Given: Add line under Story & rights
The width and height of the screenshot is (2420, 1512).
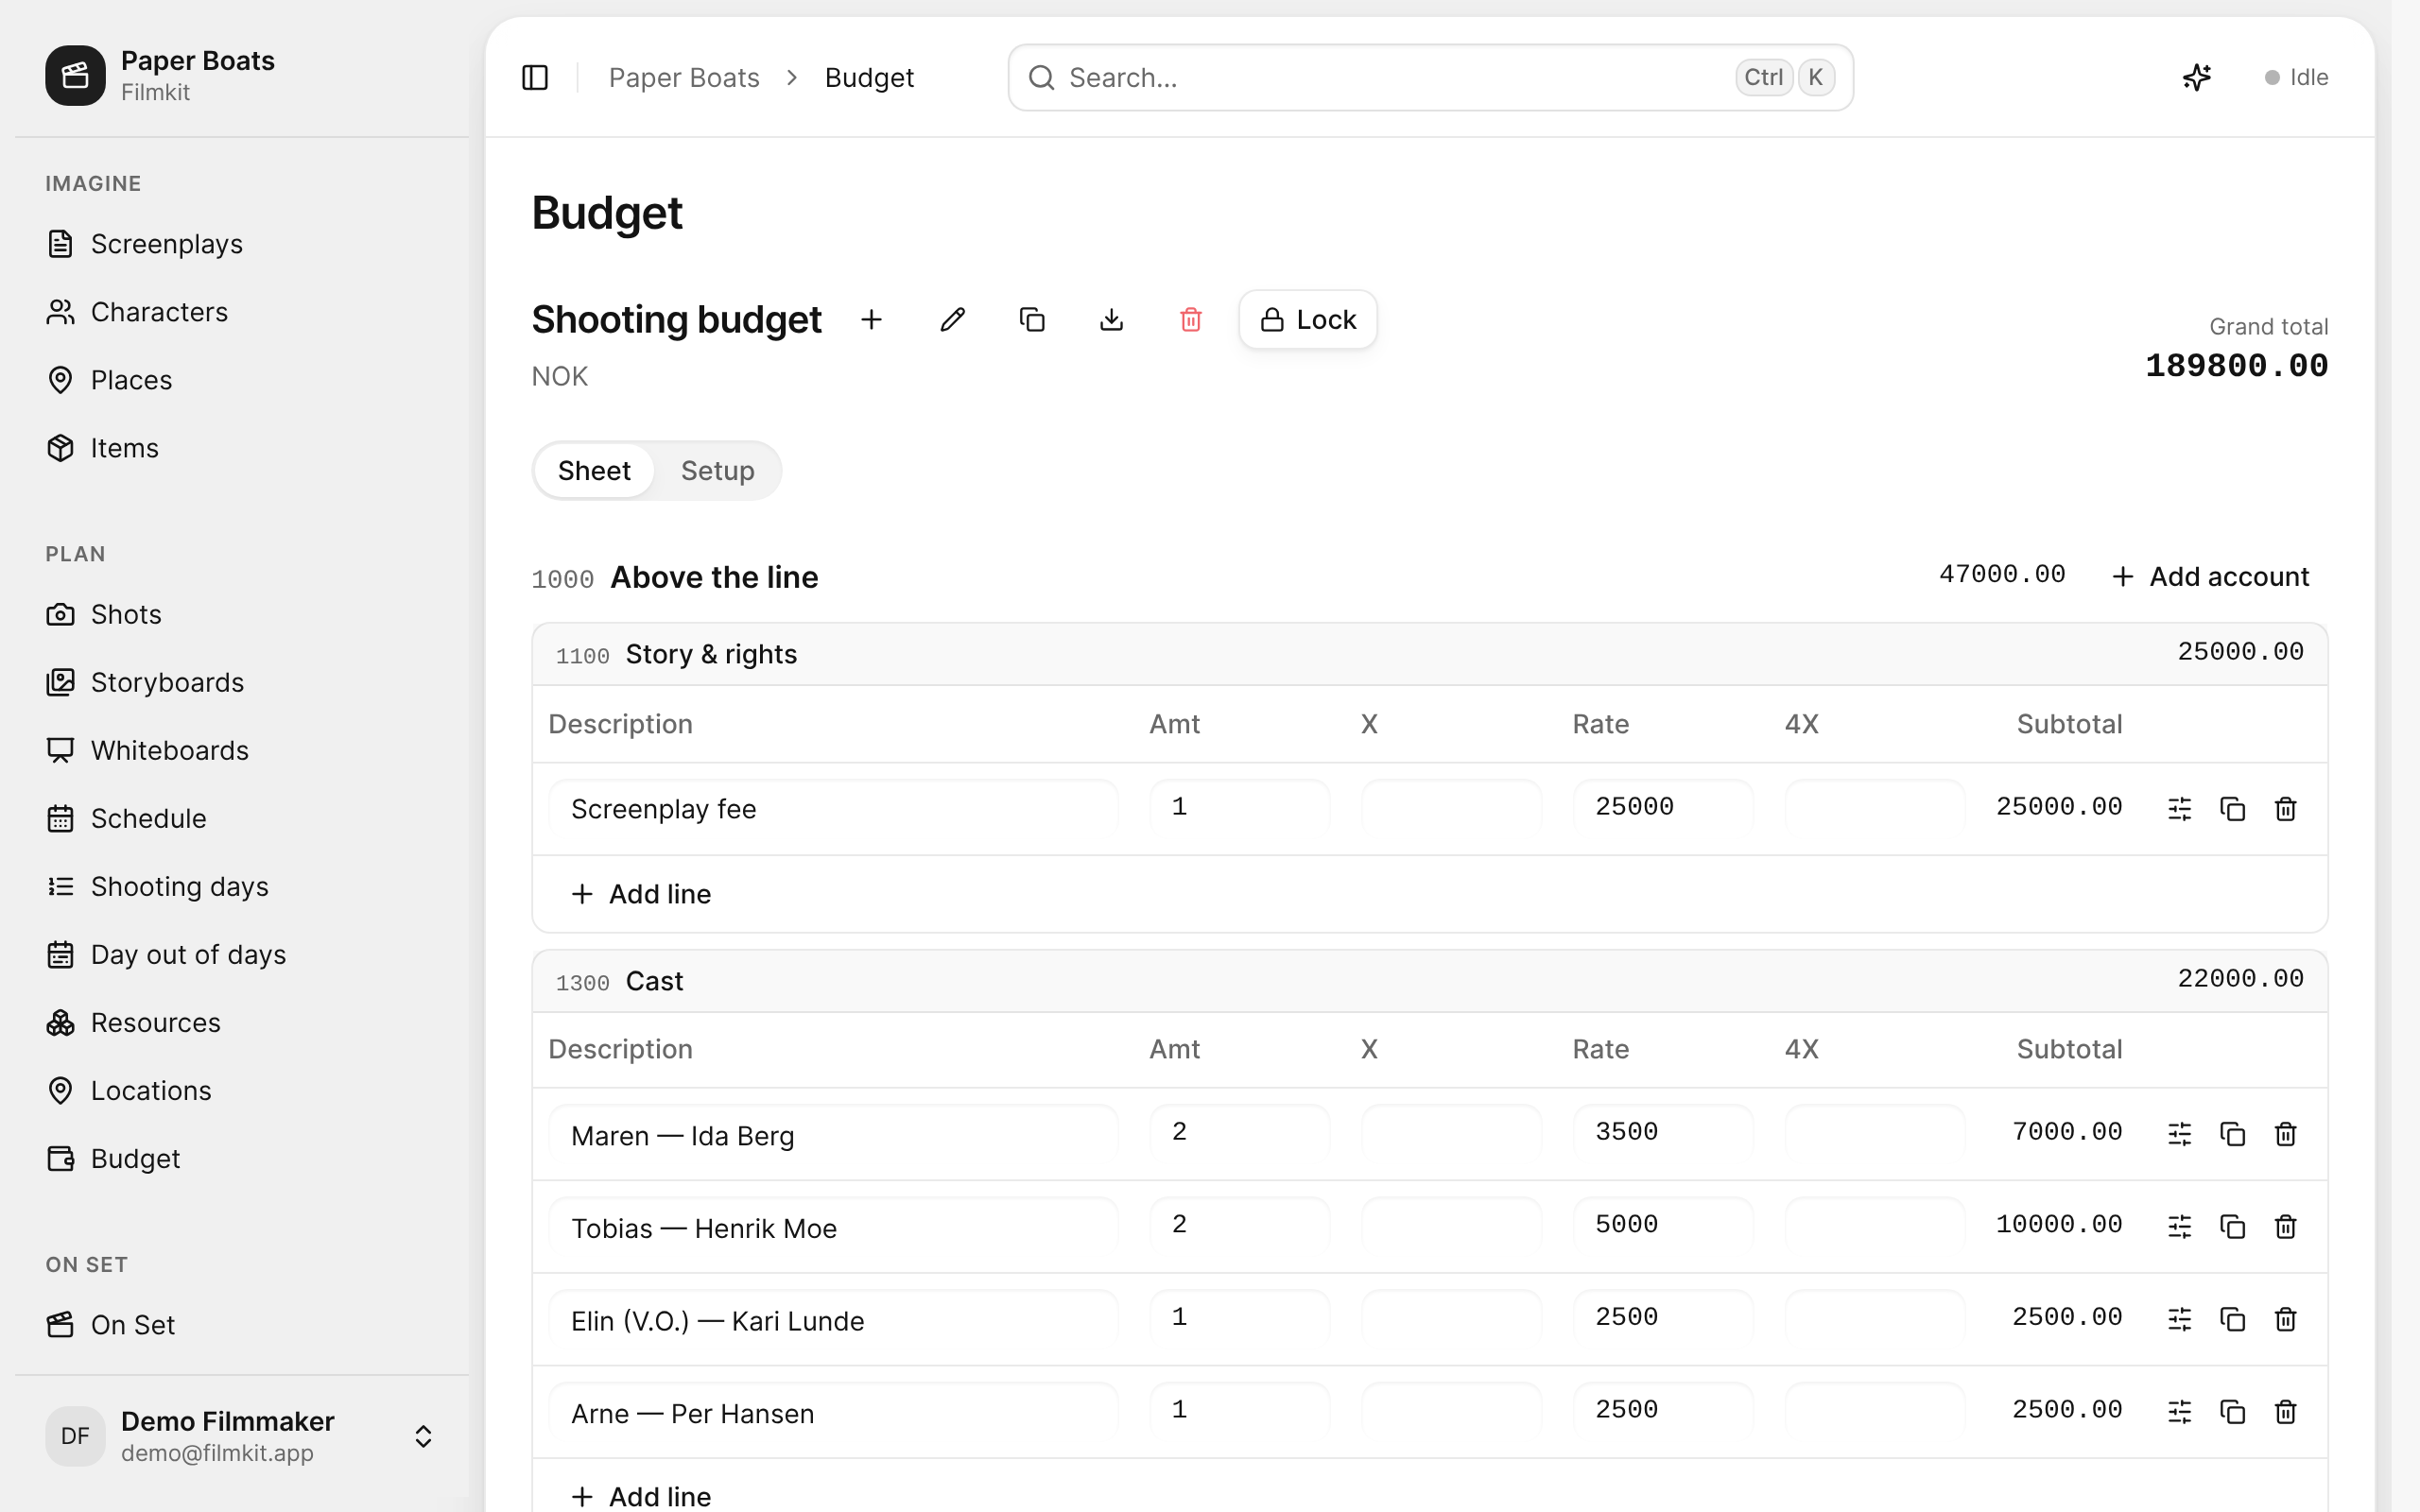Looking at the screenshot, I should coord(641,894).
